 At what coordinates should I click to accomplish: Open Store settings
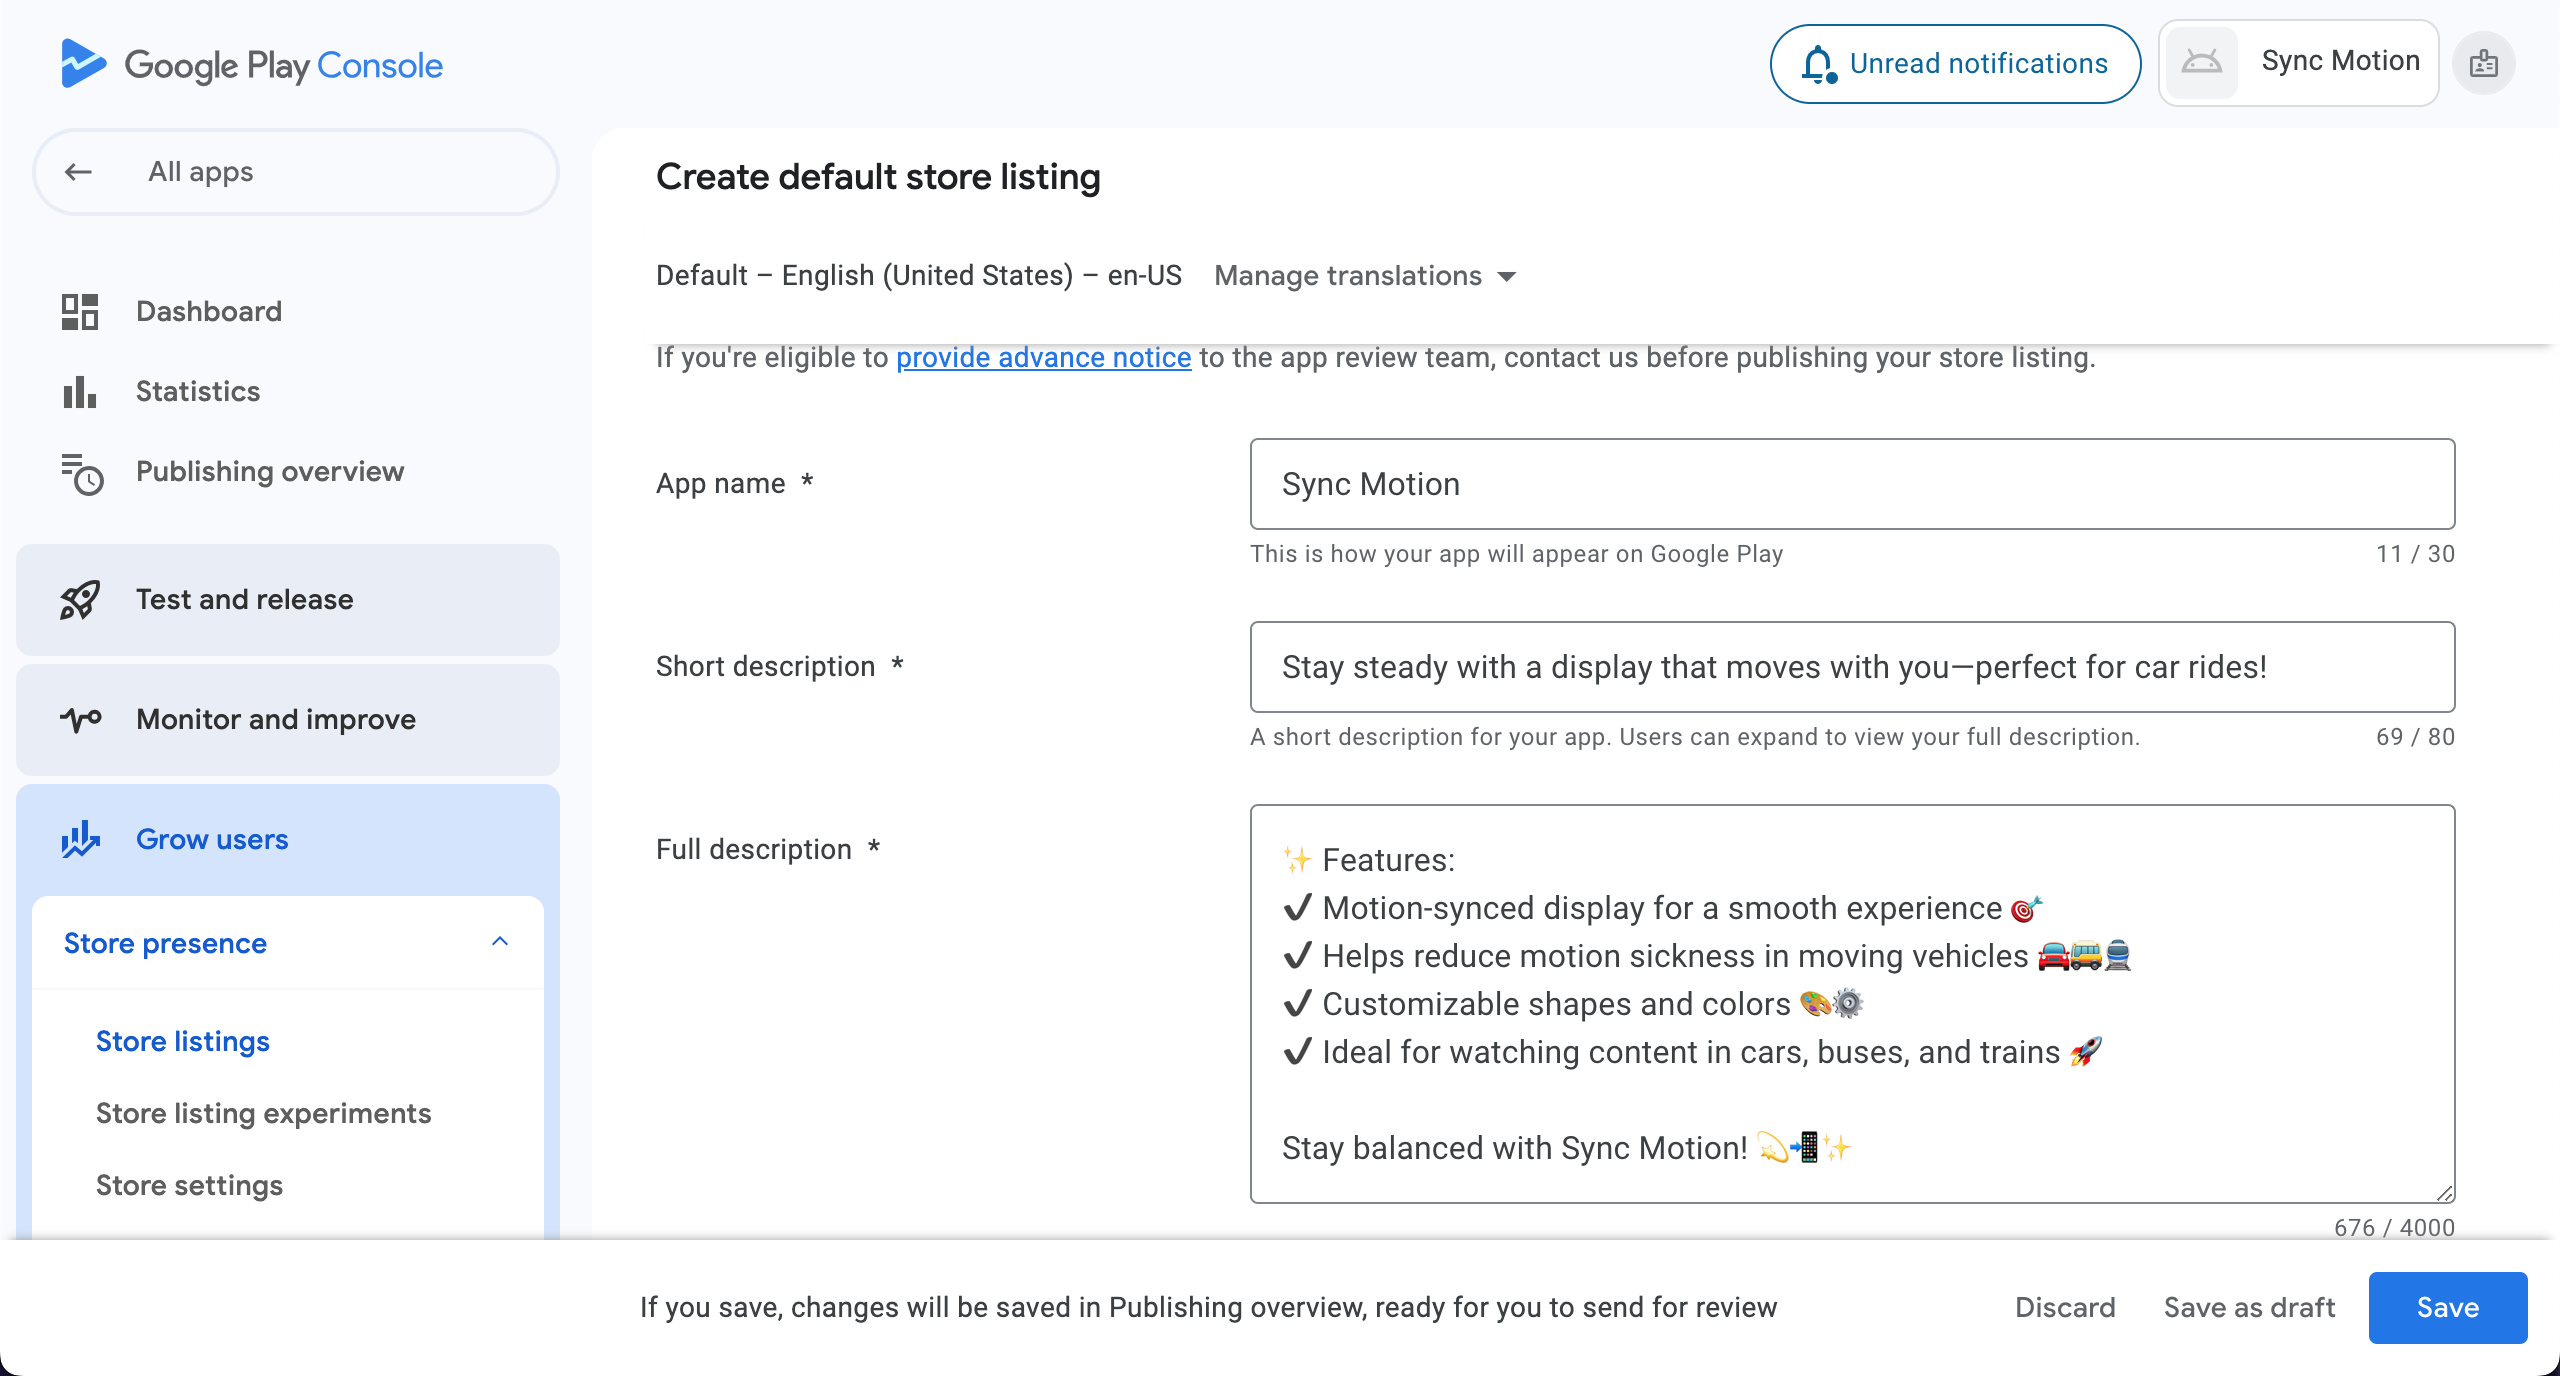click(189, 1185)
